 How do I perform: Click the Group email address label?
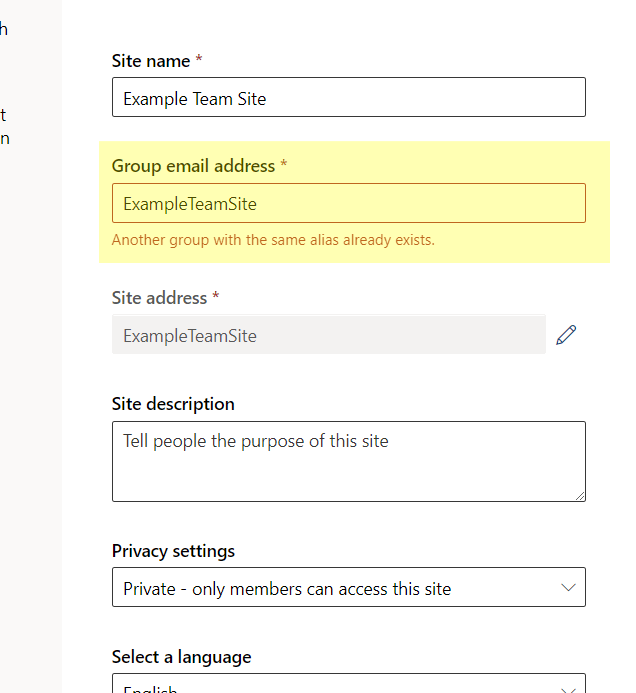(x=193, y=166)
